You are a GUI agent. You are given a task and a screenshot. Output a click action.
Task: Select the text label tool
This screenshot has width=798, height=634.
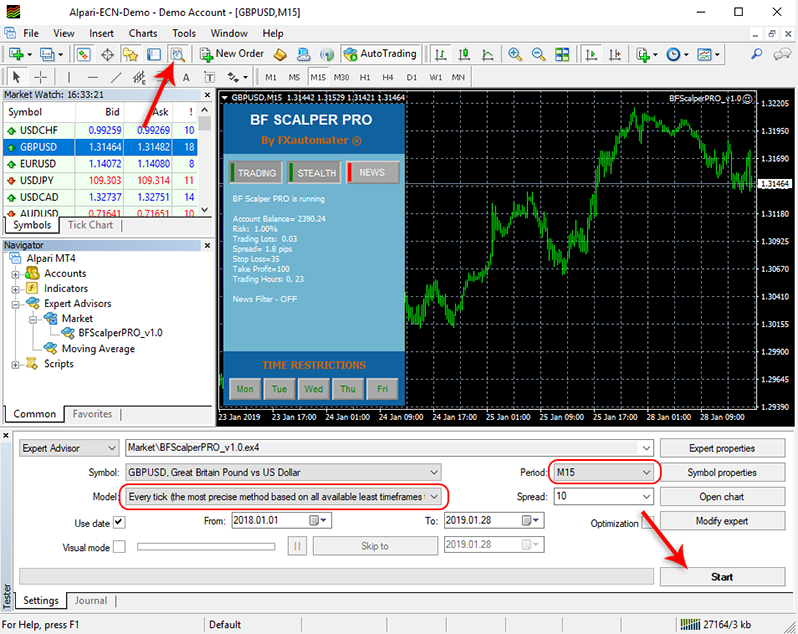coord(209,77)
